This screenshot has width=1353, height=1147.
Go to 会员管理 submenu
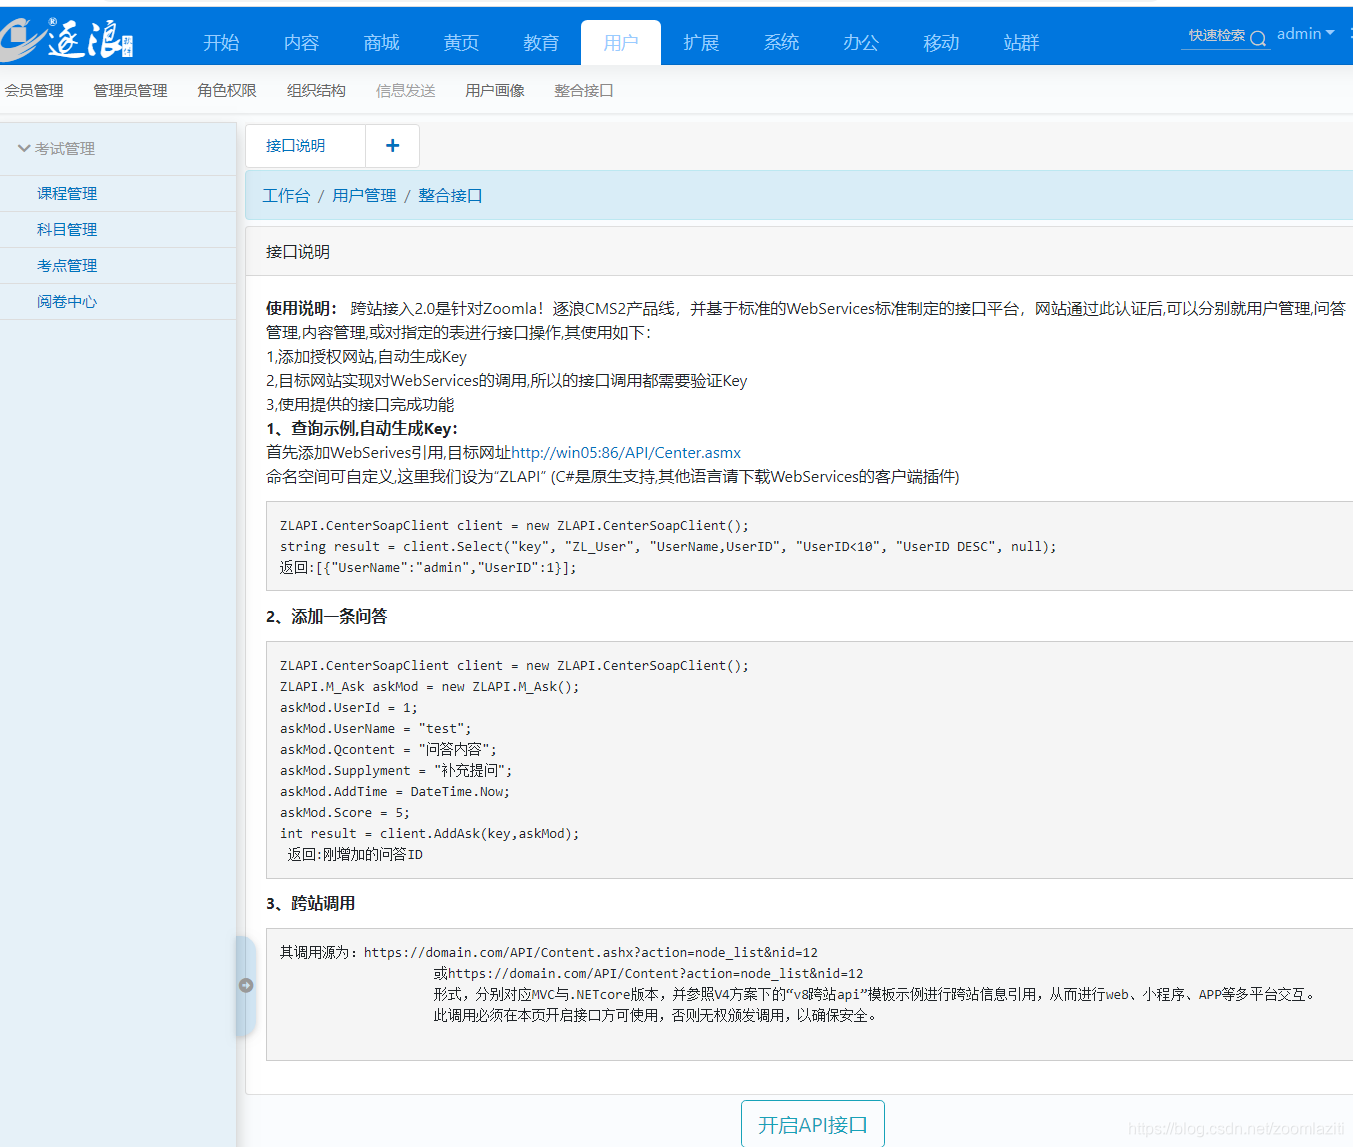tap(34, 91)
